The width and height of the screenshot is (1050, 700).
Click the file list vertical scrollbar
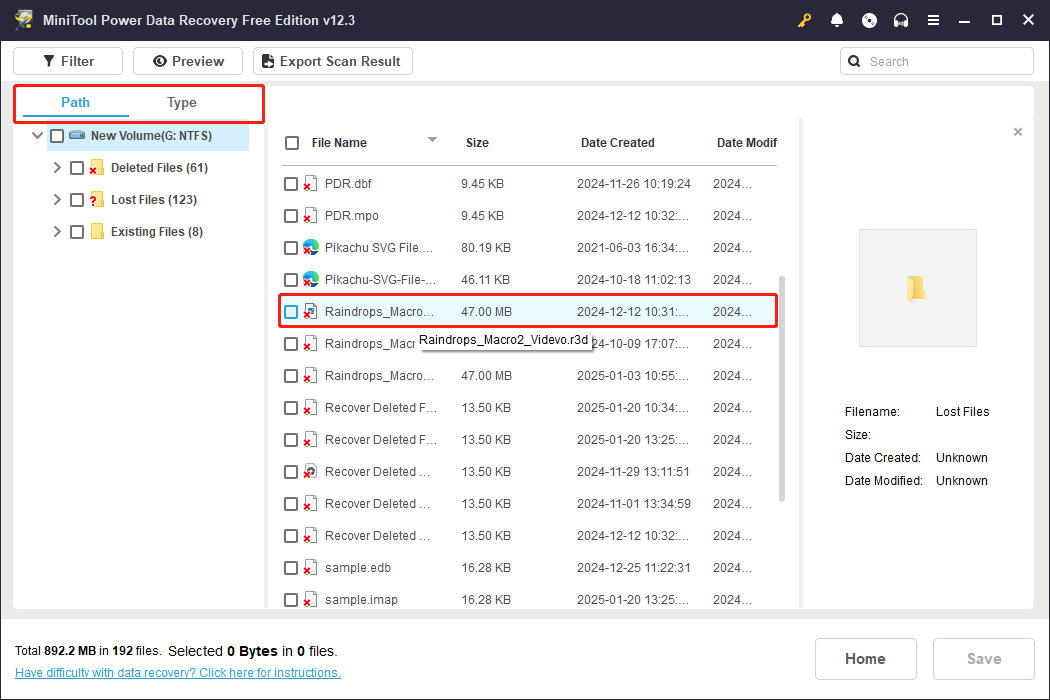click(x=782, y=390)
